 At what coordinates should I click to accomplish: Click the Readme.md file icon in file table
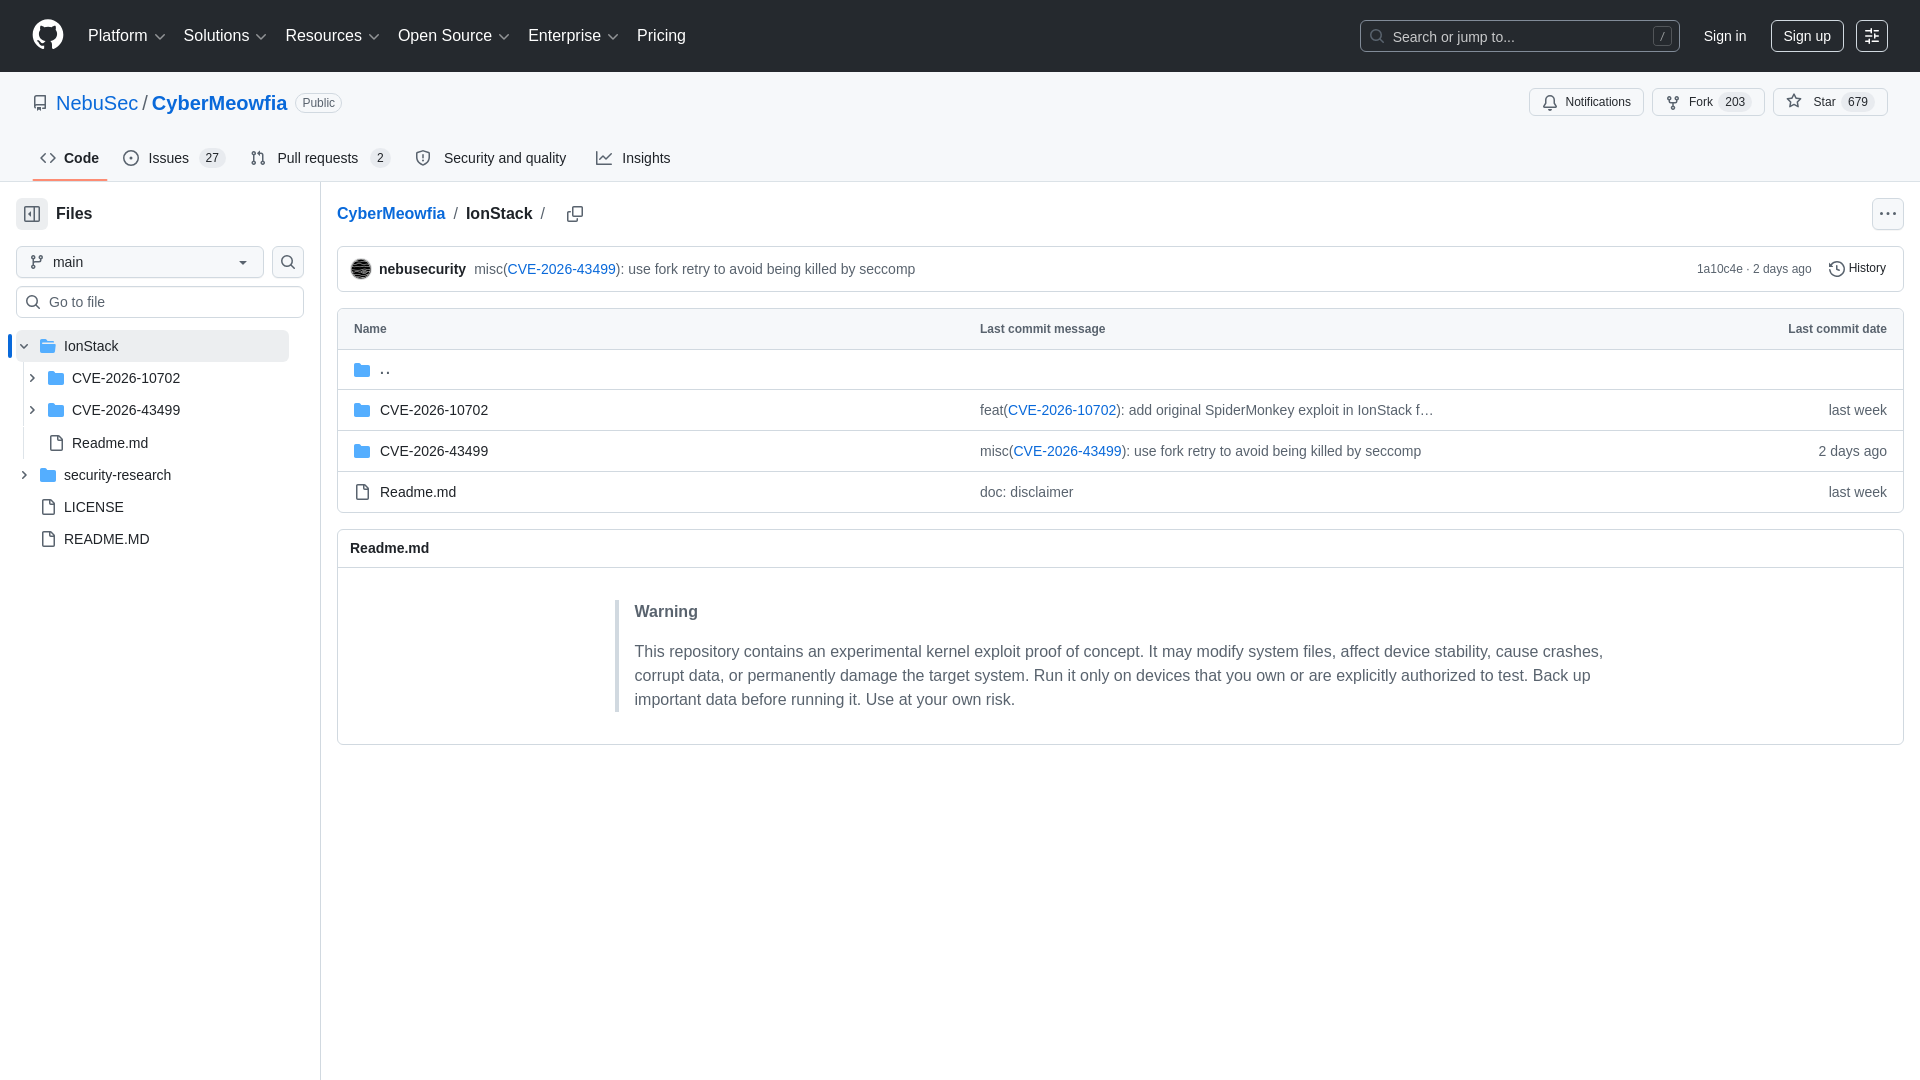(362, 492)
